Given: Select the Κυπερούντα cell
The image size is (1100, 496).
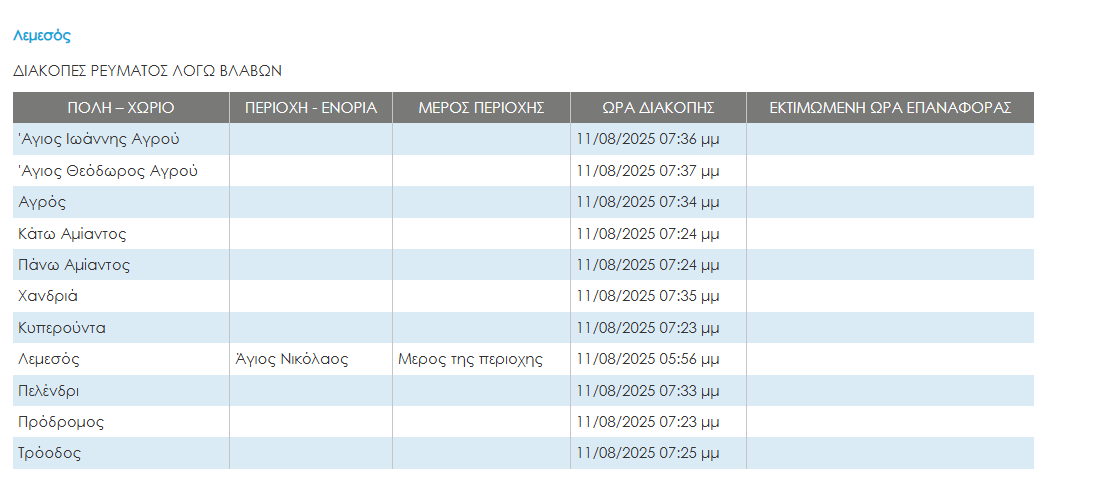Looking at the screenshot, I should [62, 328].
